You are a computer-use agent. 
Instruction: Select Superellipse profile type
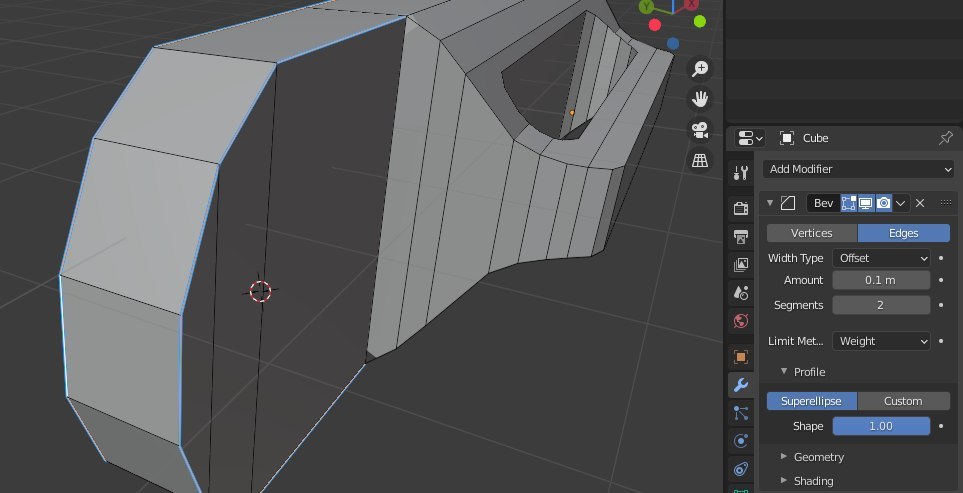(x=812, y=401)
